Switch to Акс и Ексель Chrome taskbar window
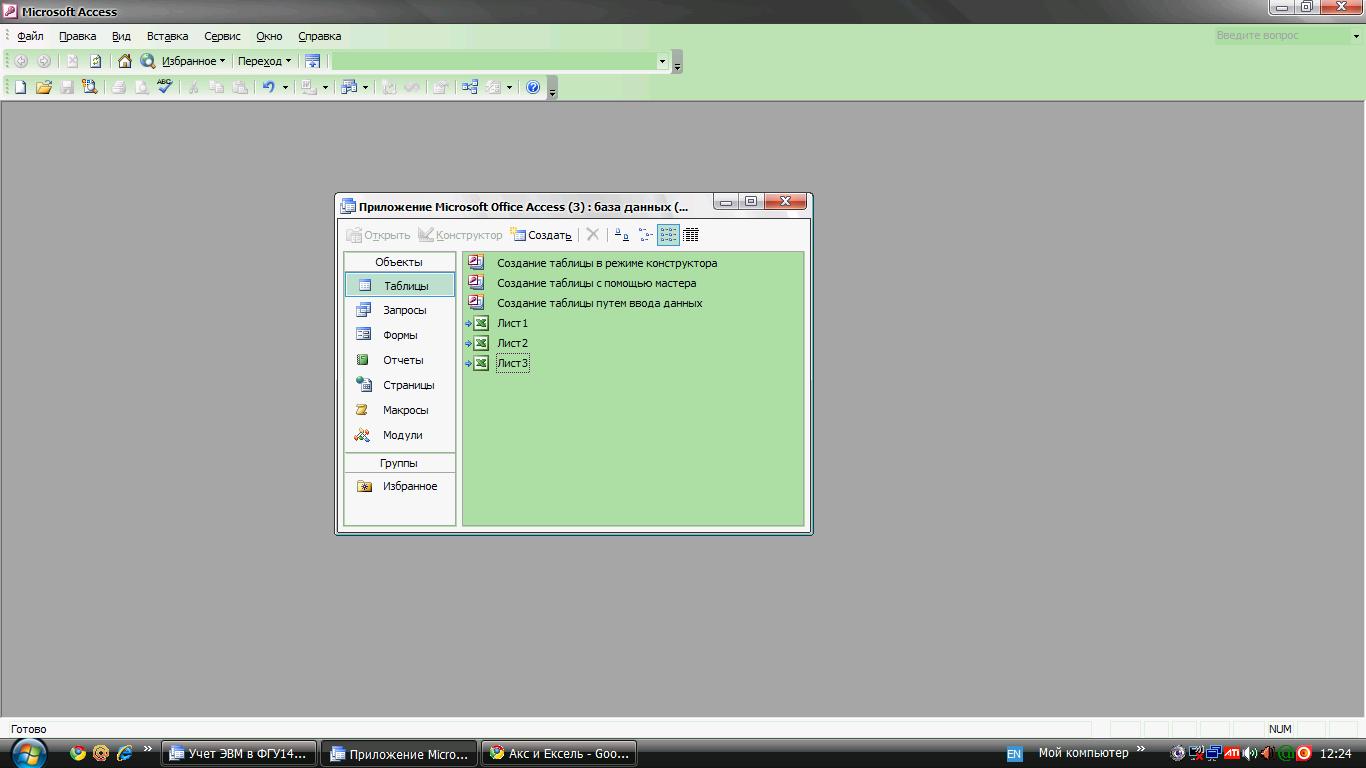This screenshot has width=1366, height=768. [x=558, y=753]
